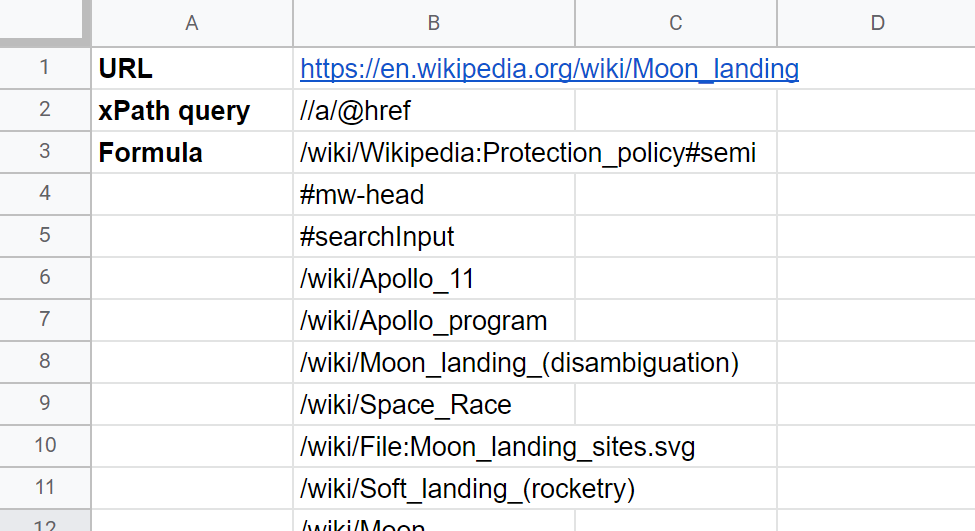
Task: Select column D header
Action: (876, 23)
